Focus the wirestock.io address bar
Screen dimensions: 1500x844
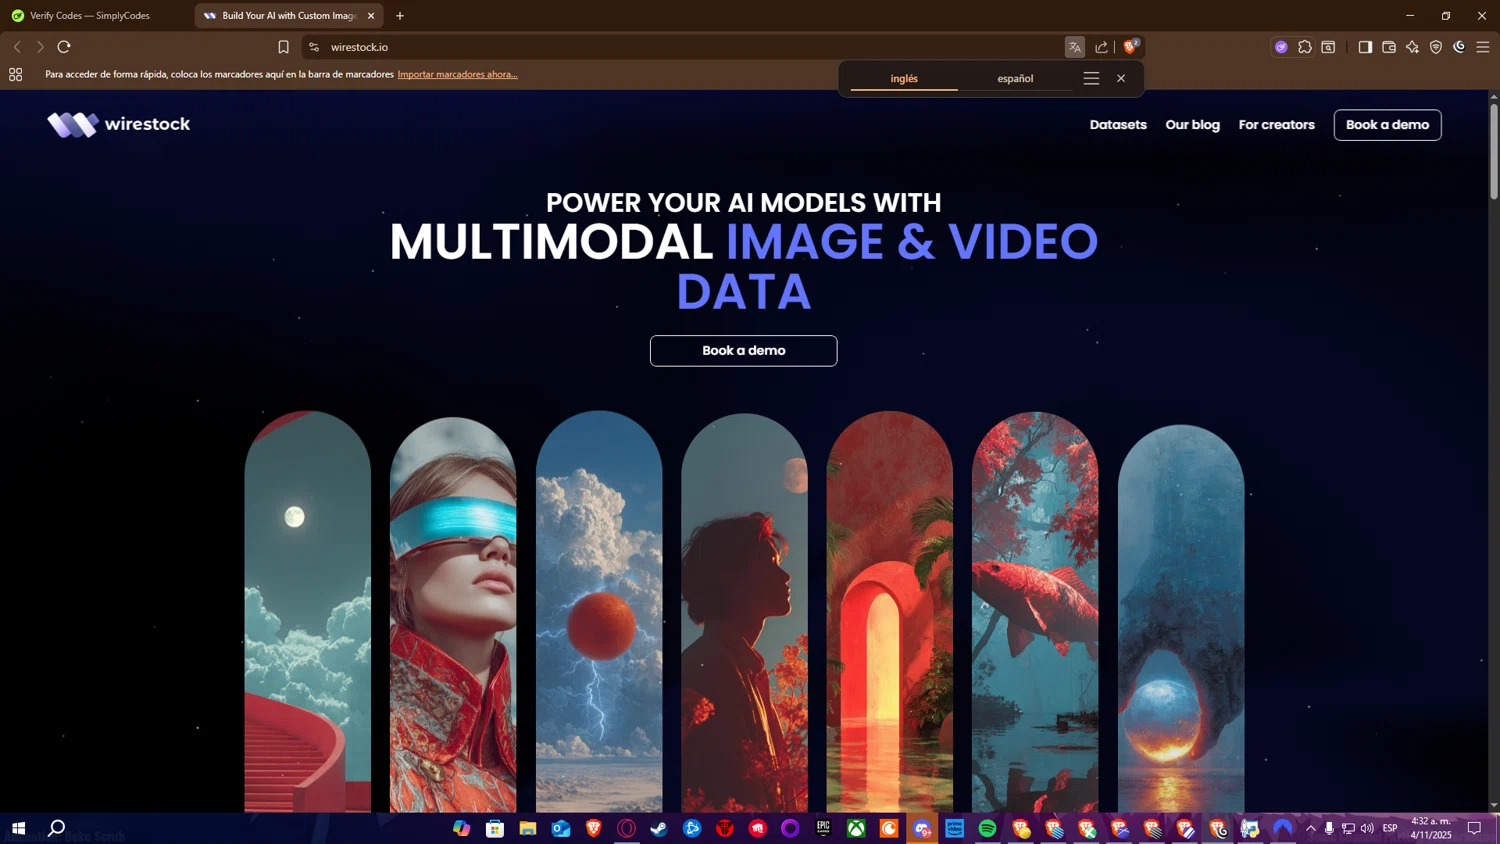tap(690, 47)
